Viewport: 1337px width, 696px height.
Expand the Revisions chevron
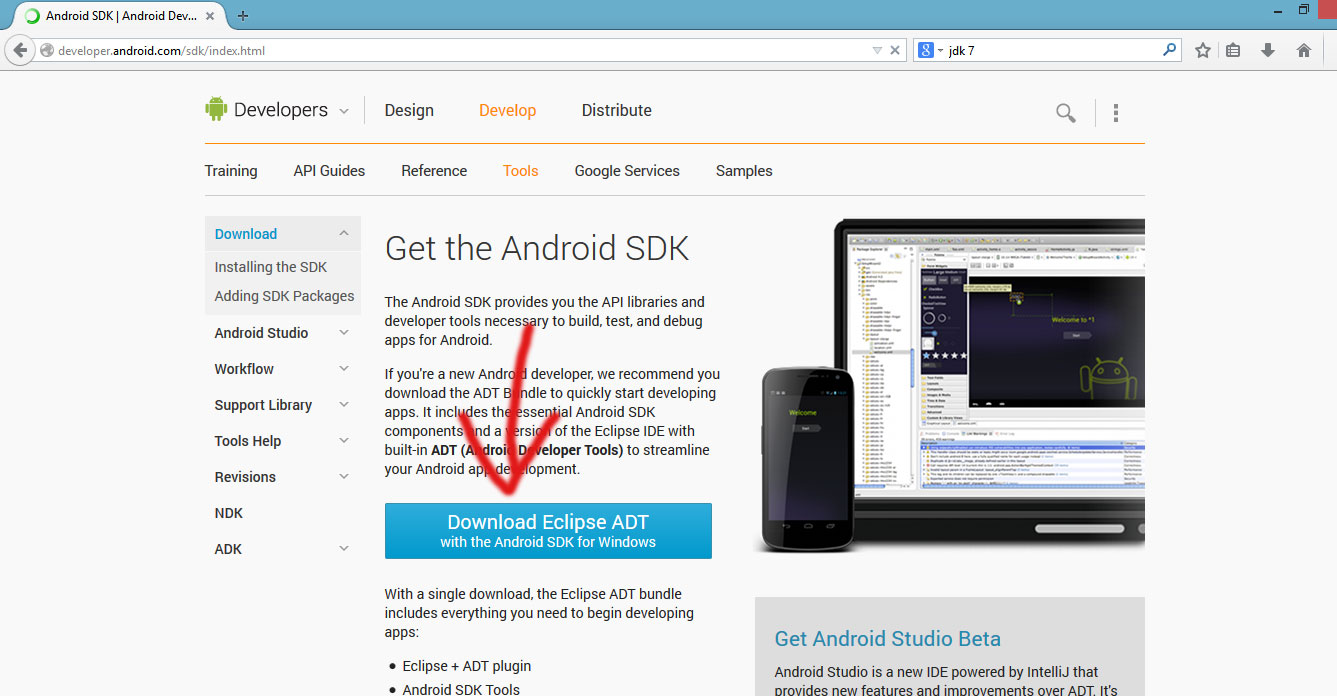coord(344,477)
